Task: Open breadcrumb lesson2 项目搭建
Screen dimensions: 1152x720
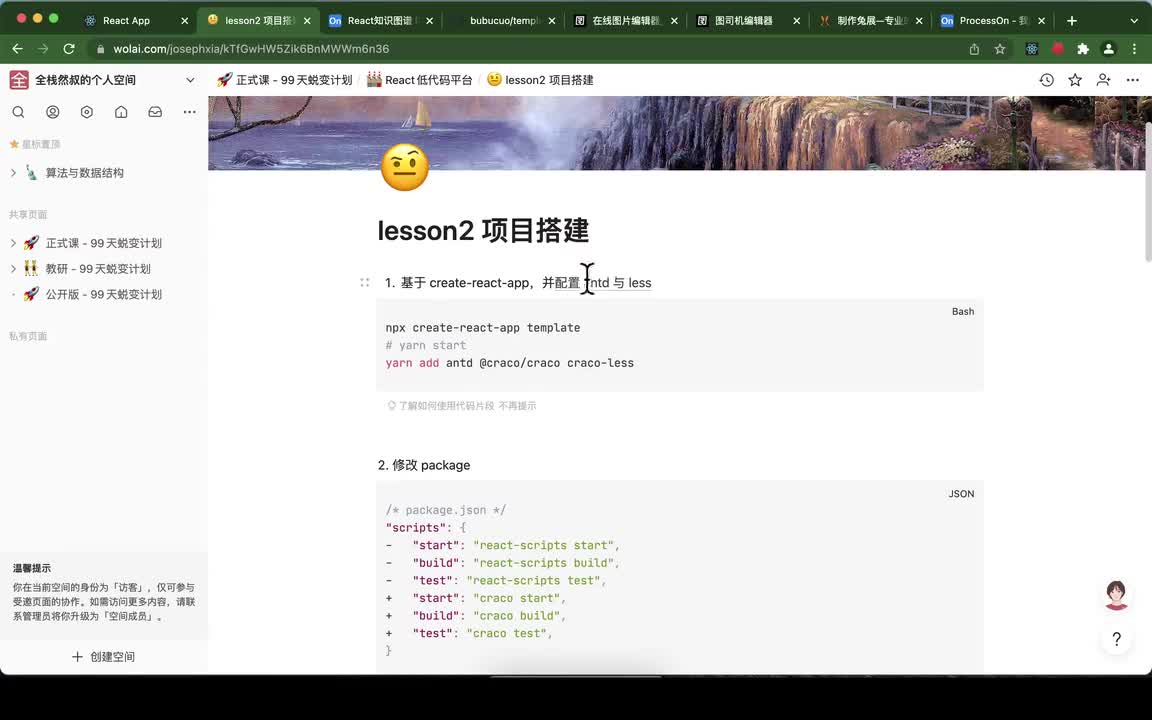Action: pos(540,79)
